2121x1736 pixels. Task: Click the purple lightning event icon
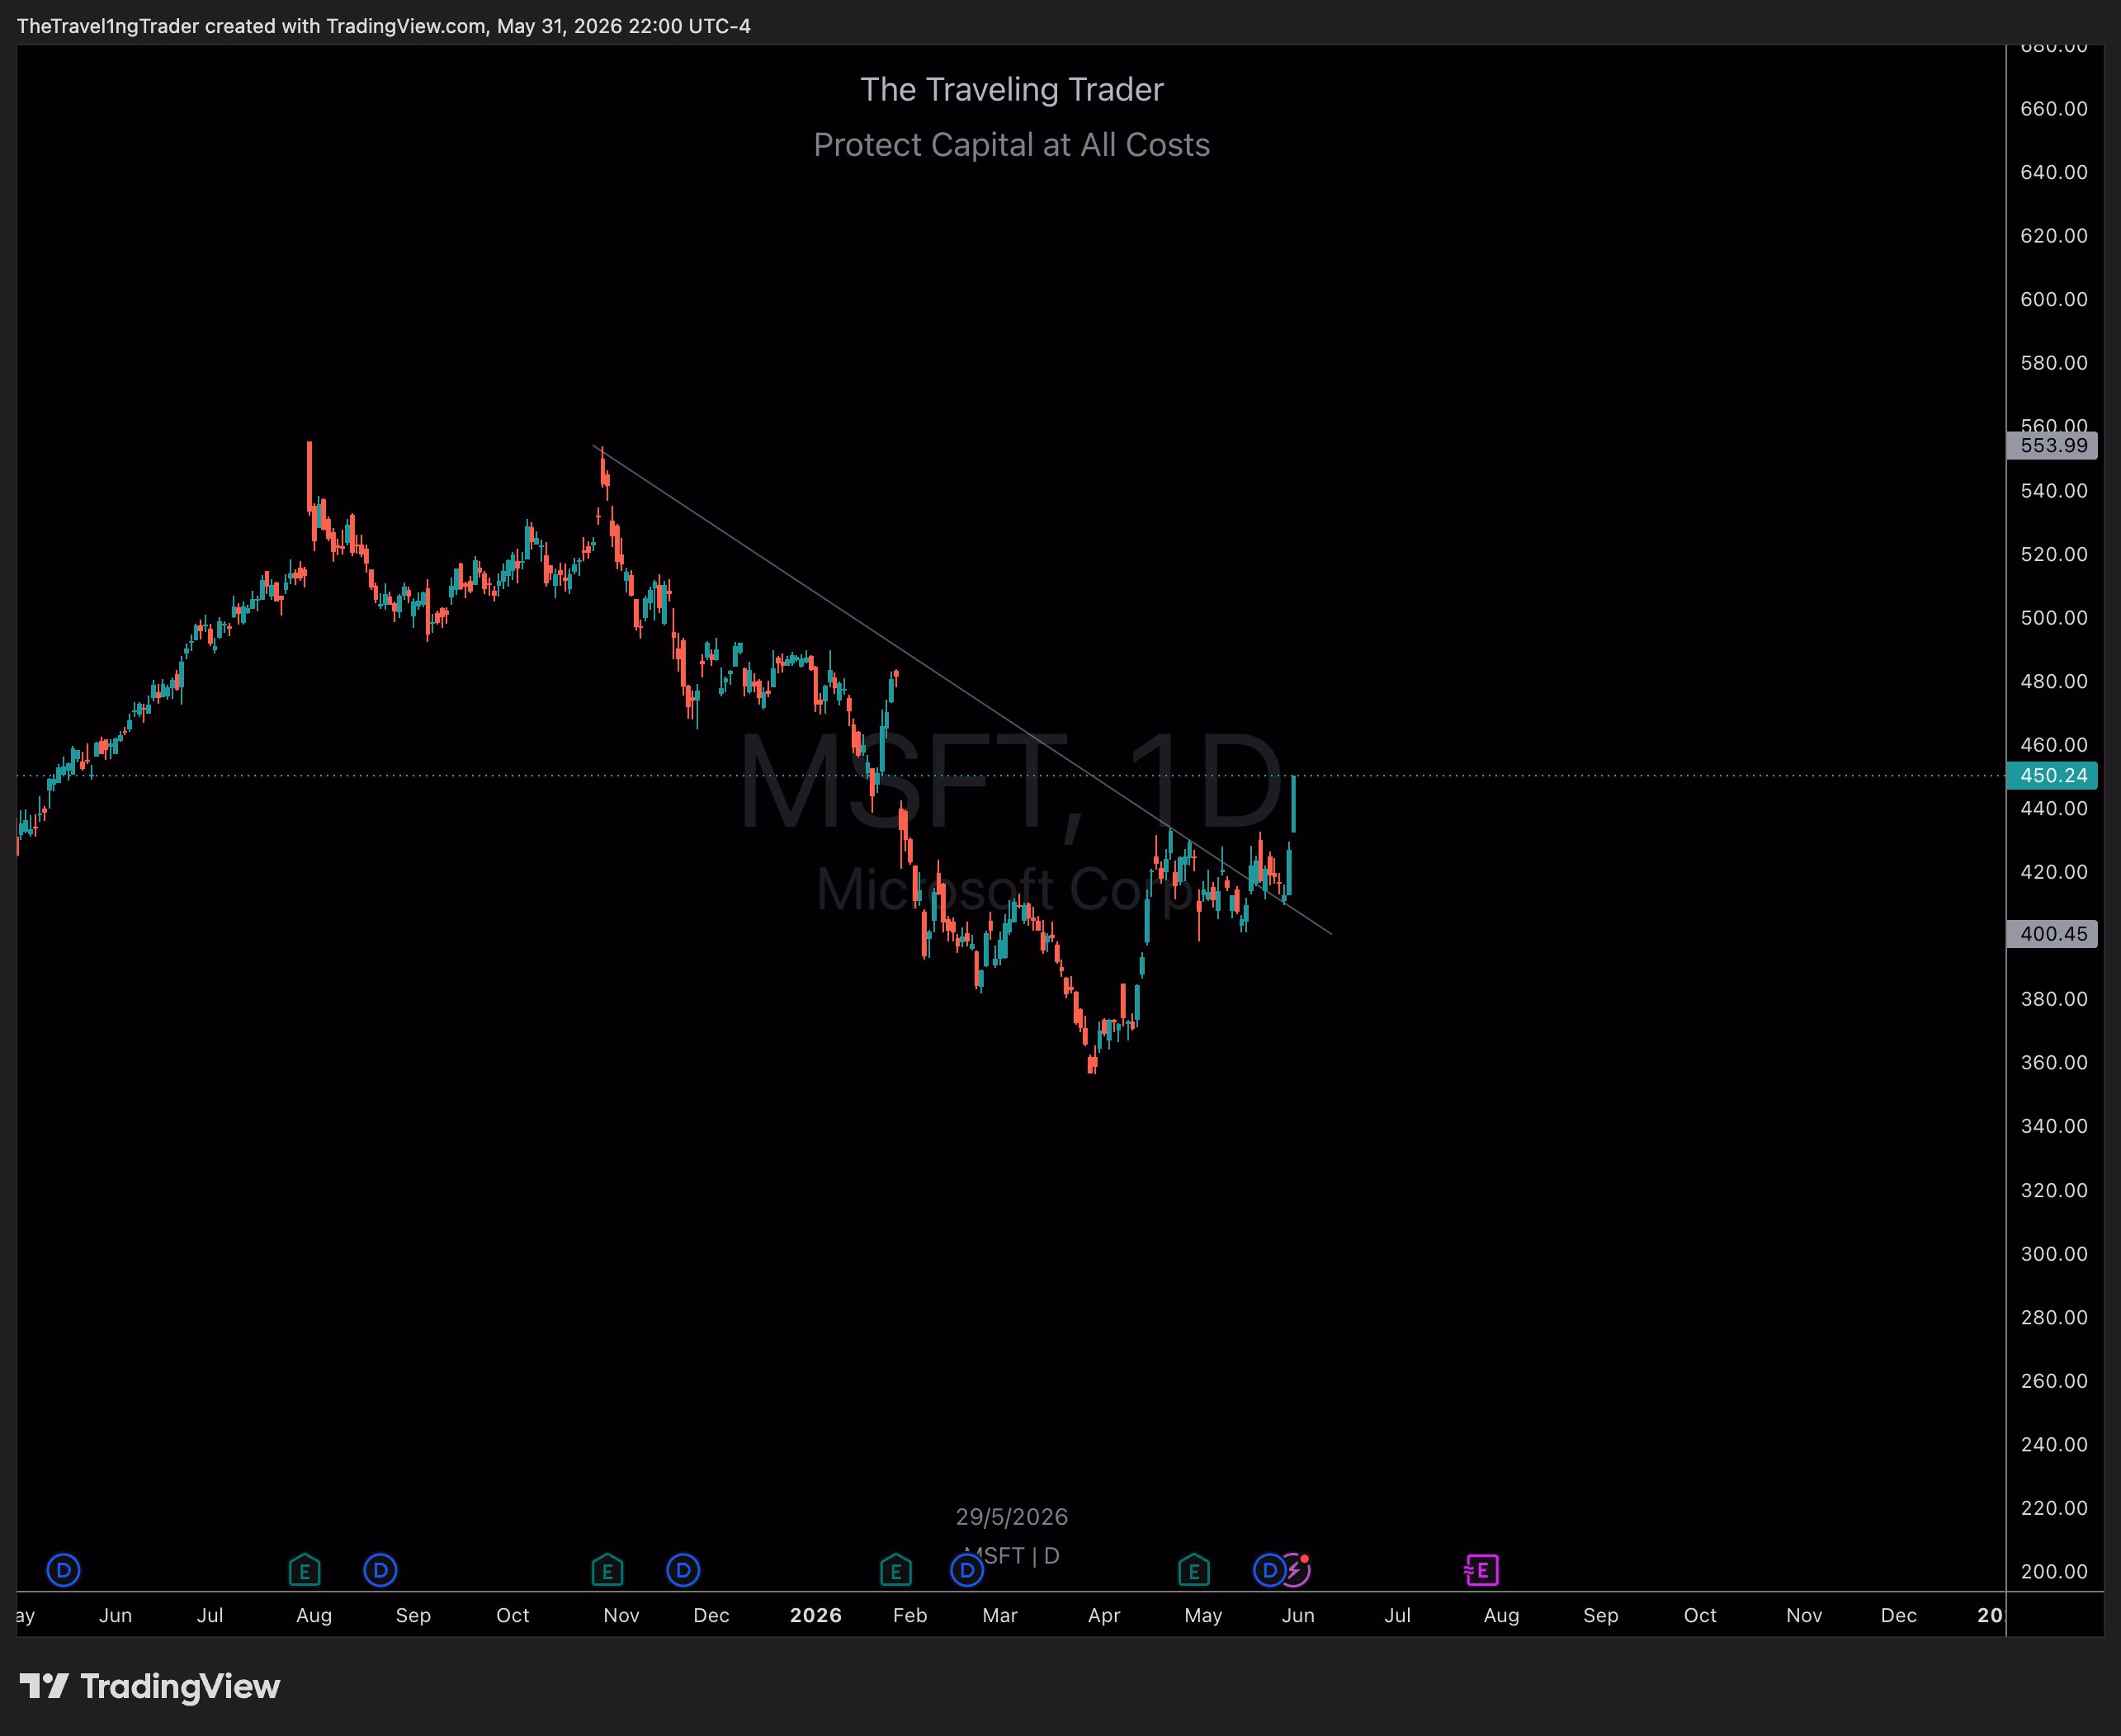(1295, 1570)
